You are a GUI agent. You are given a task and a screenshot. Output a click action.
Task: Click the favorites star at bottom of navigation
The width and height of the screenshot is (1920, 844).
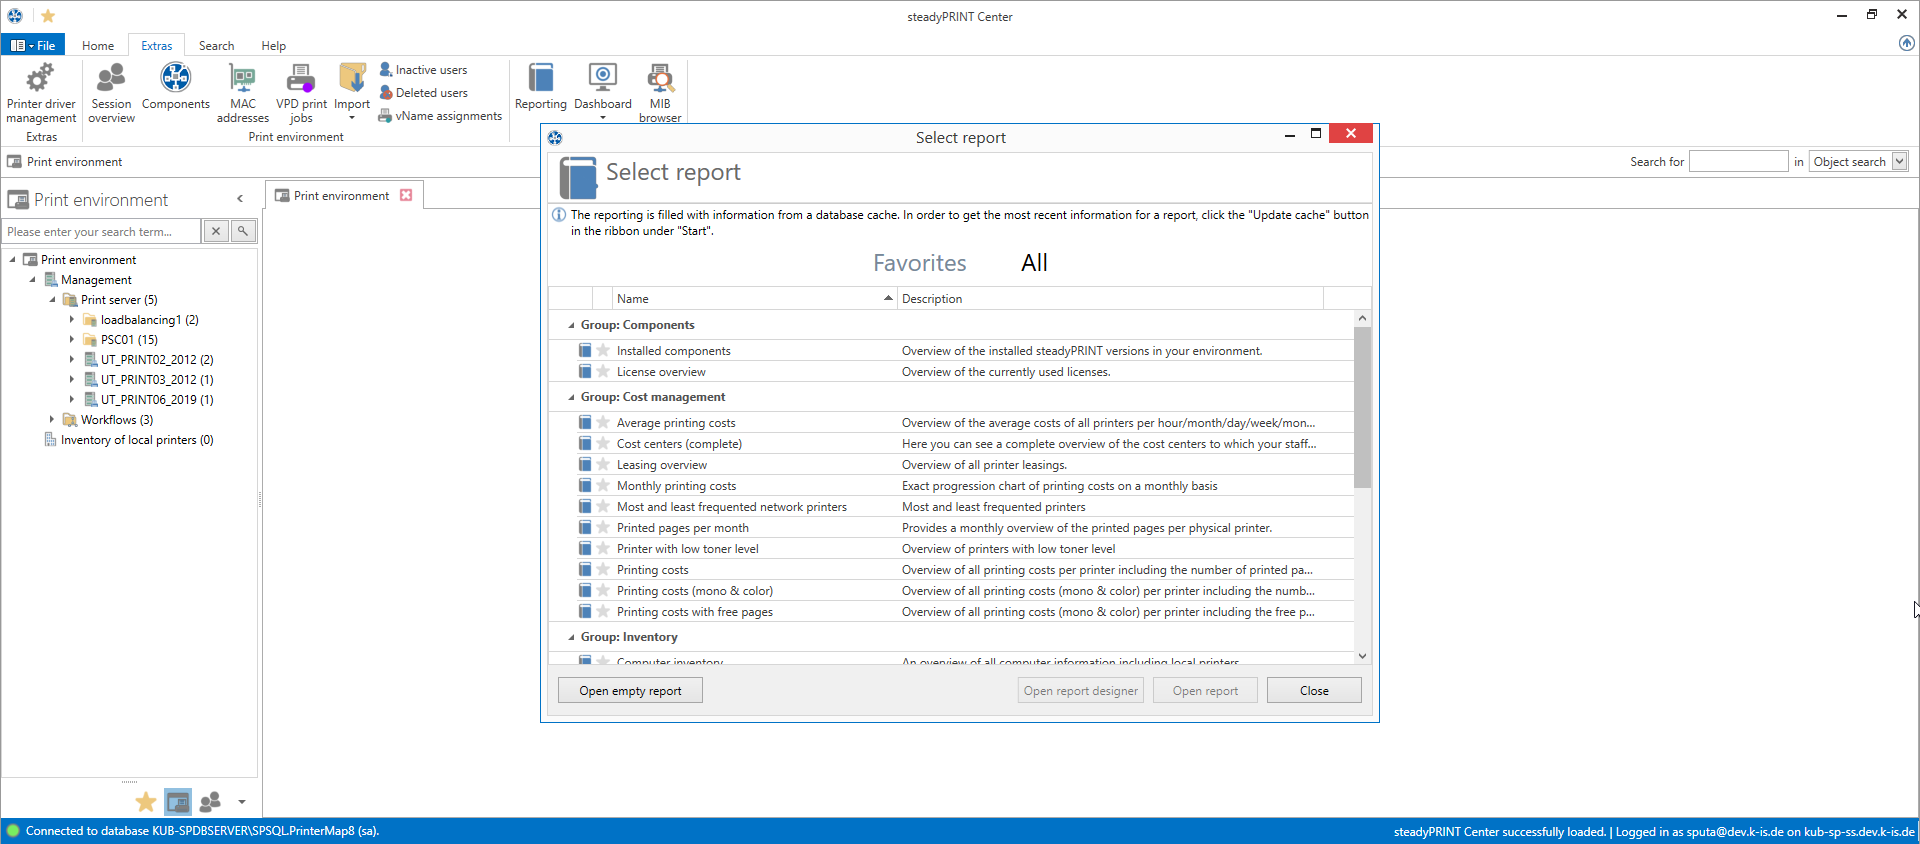pos(146,802)
